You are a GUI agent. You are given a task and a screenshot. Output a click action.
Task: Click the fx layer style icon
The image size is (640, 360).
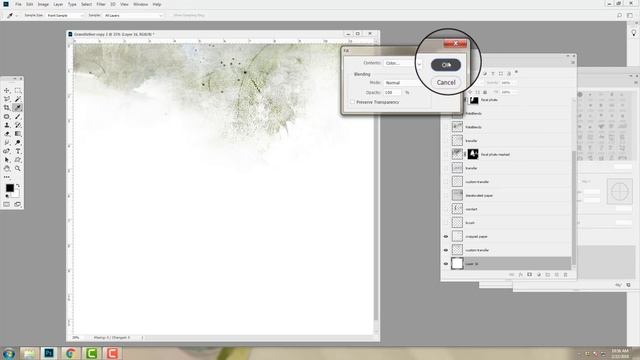[x=521, y=275]
